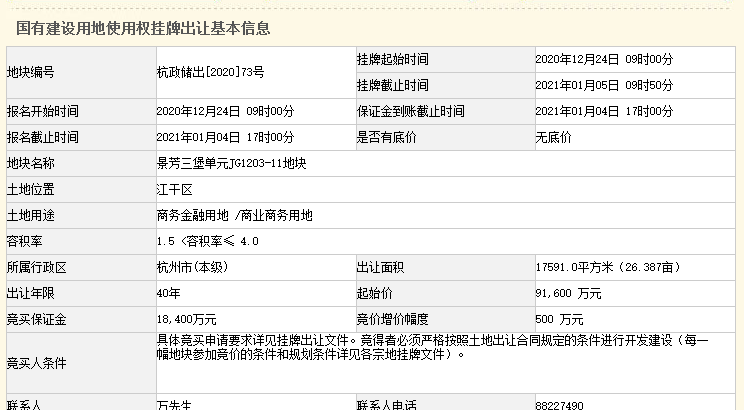This screenshot has width=744, height=410.
Task: Click the 报名开始时间 label
Action: click(43, 111)
